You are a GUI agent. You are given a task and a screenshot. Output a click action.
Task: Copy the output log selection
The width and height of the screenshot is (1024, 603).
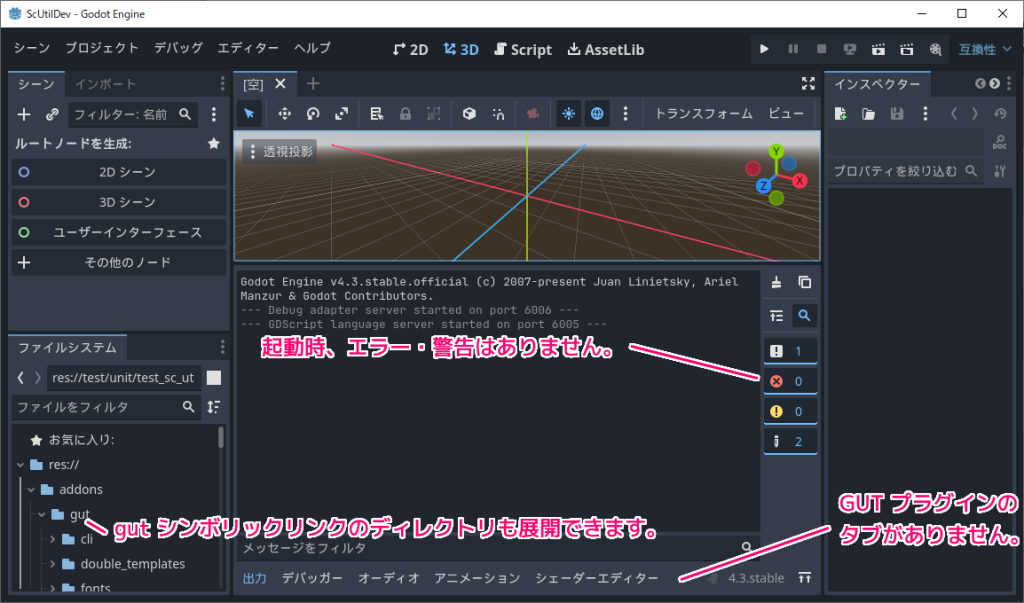click(x=805, y=282)
